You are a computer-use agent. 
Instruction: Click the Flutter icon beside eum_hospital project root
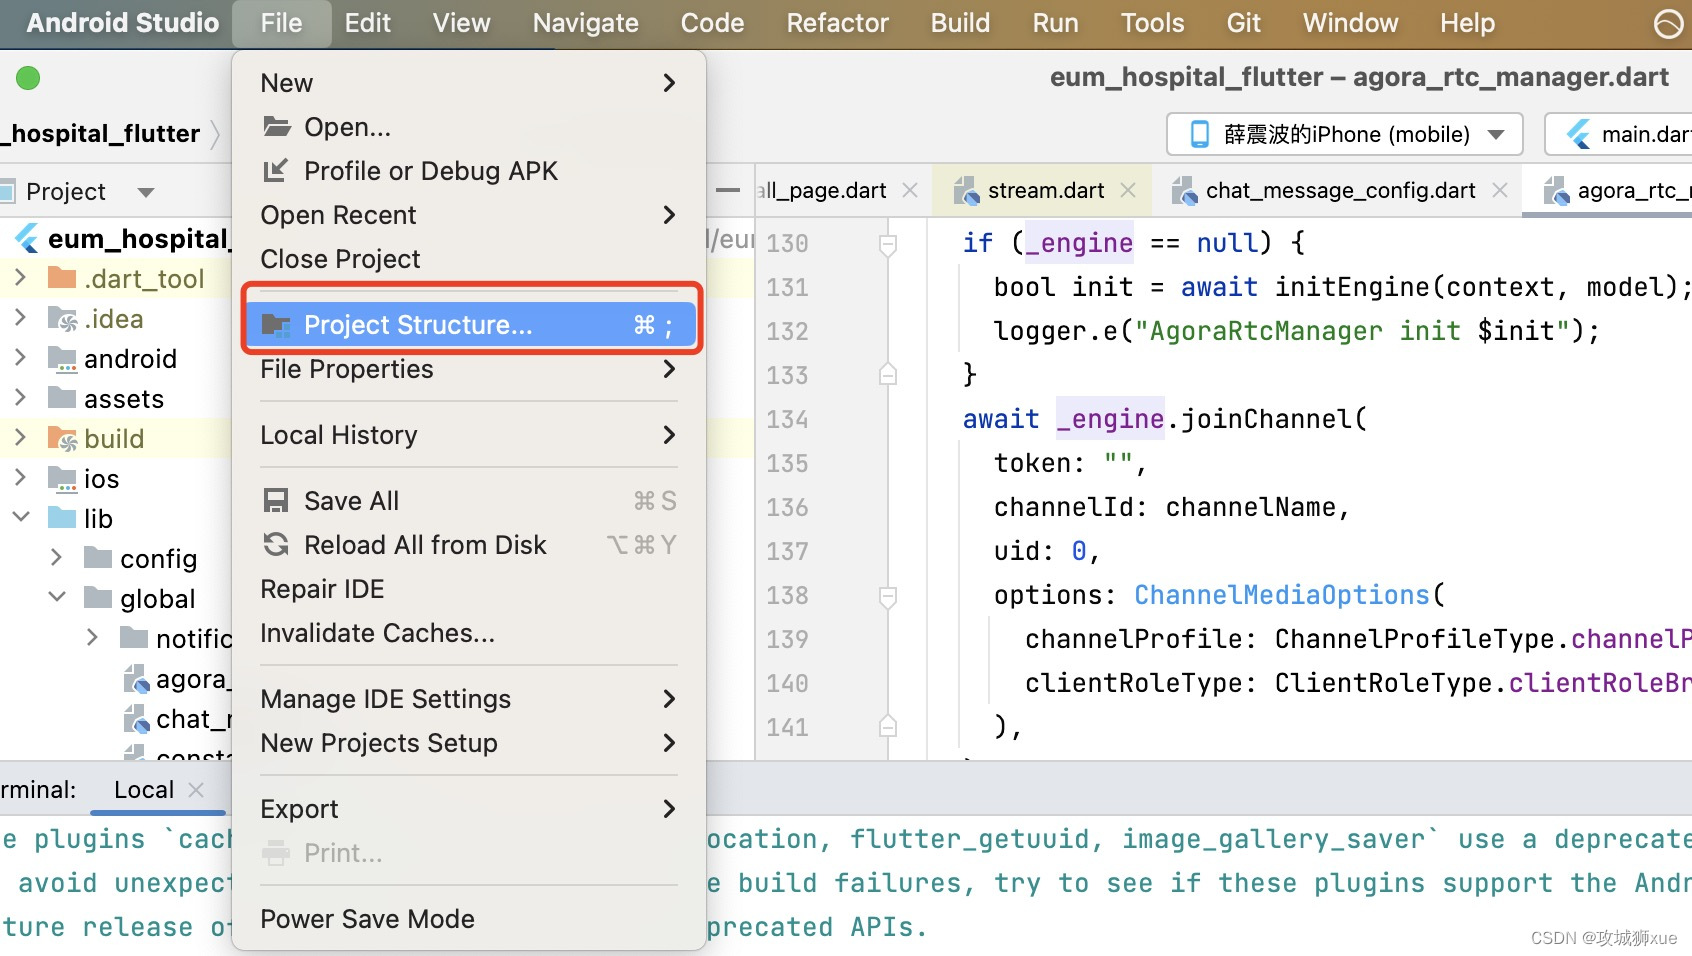point(26,238)
